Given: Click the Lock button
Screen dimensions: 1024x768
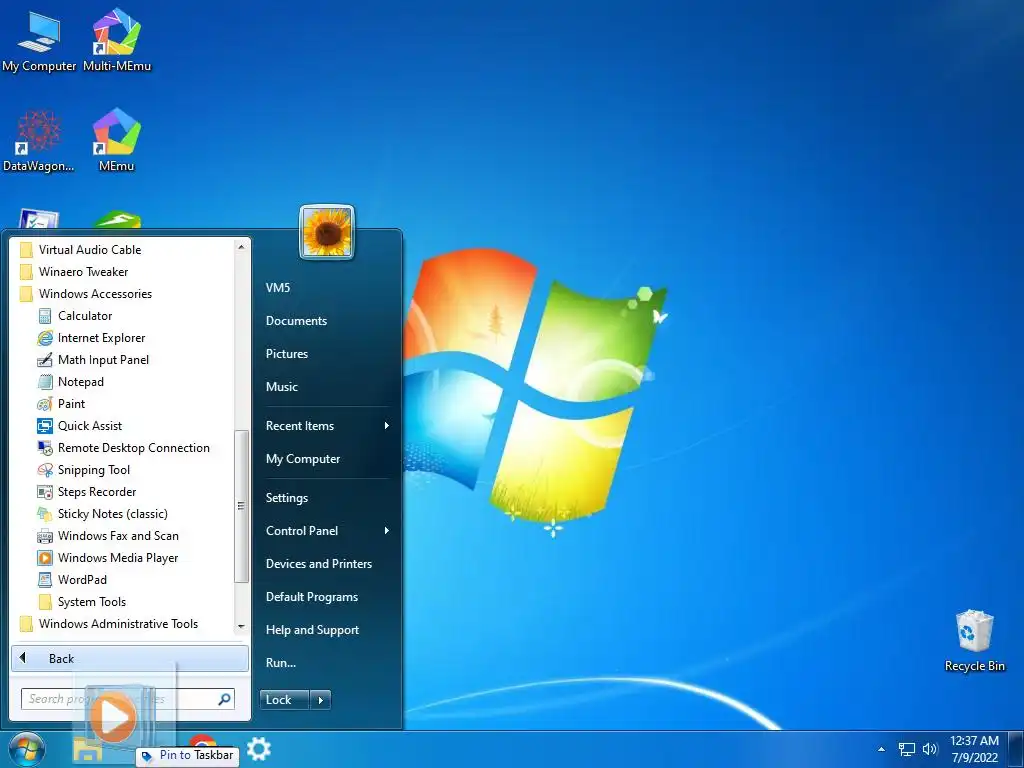Looking at the screenshot, I should click(284, 700).
